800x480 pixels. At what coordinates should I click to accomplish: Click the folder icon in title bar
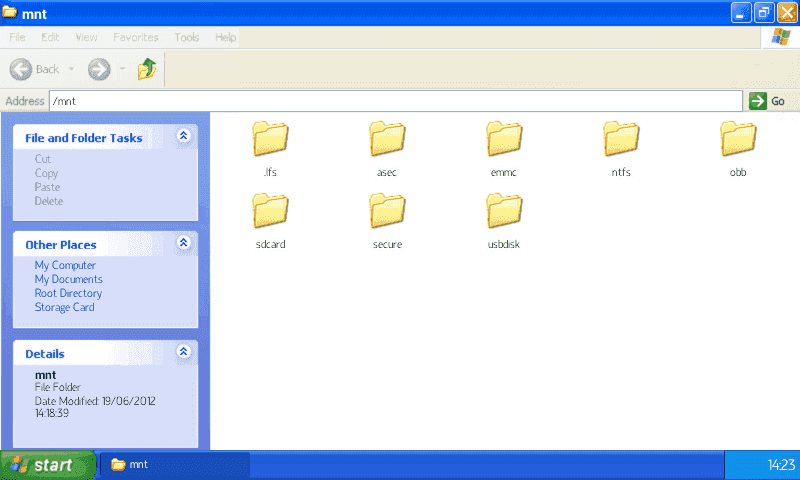tap(10, 12)
